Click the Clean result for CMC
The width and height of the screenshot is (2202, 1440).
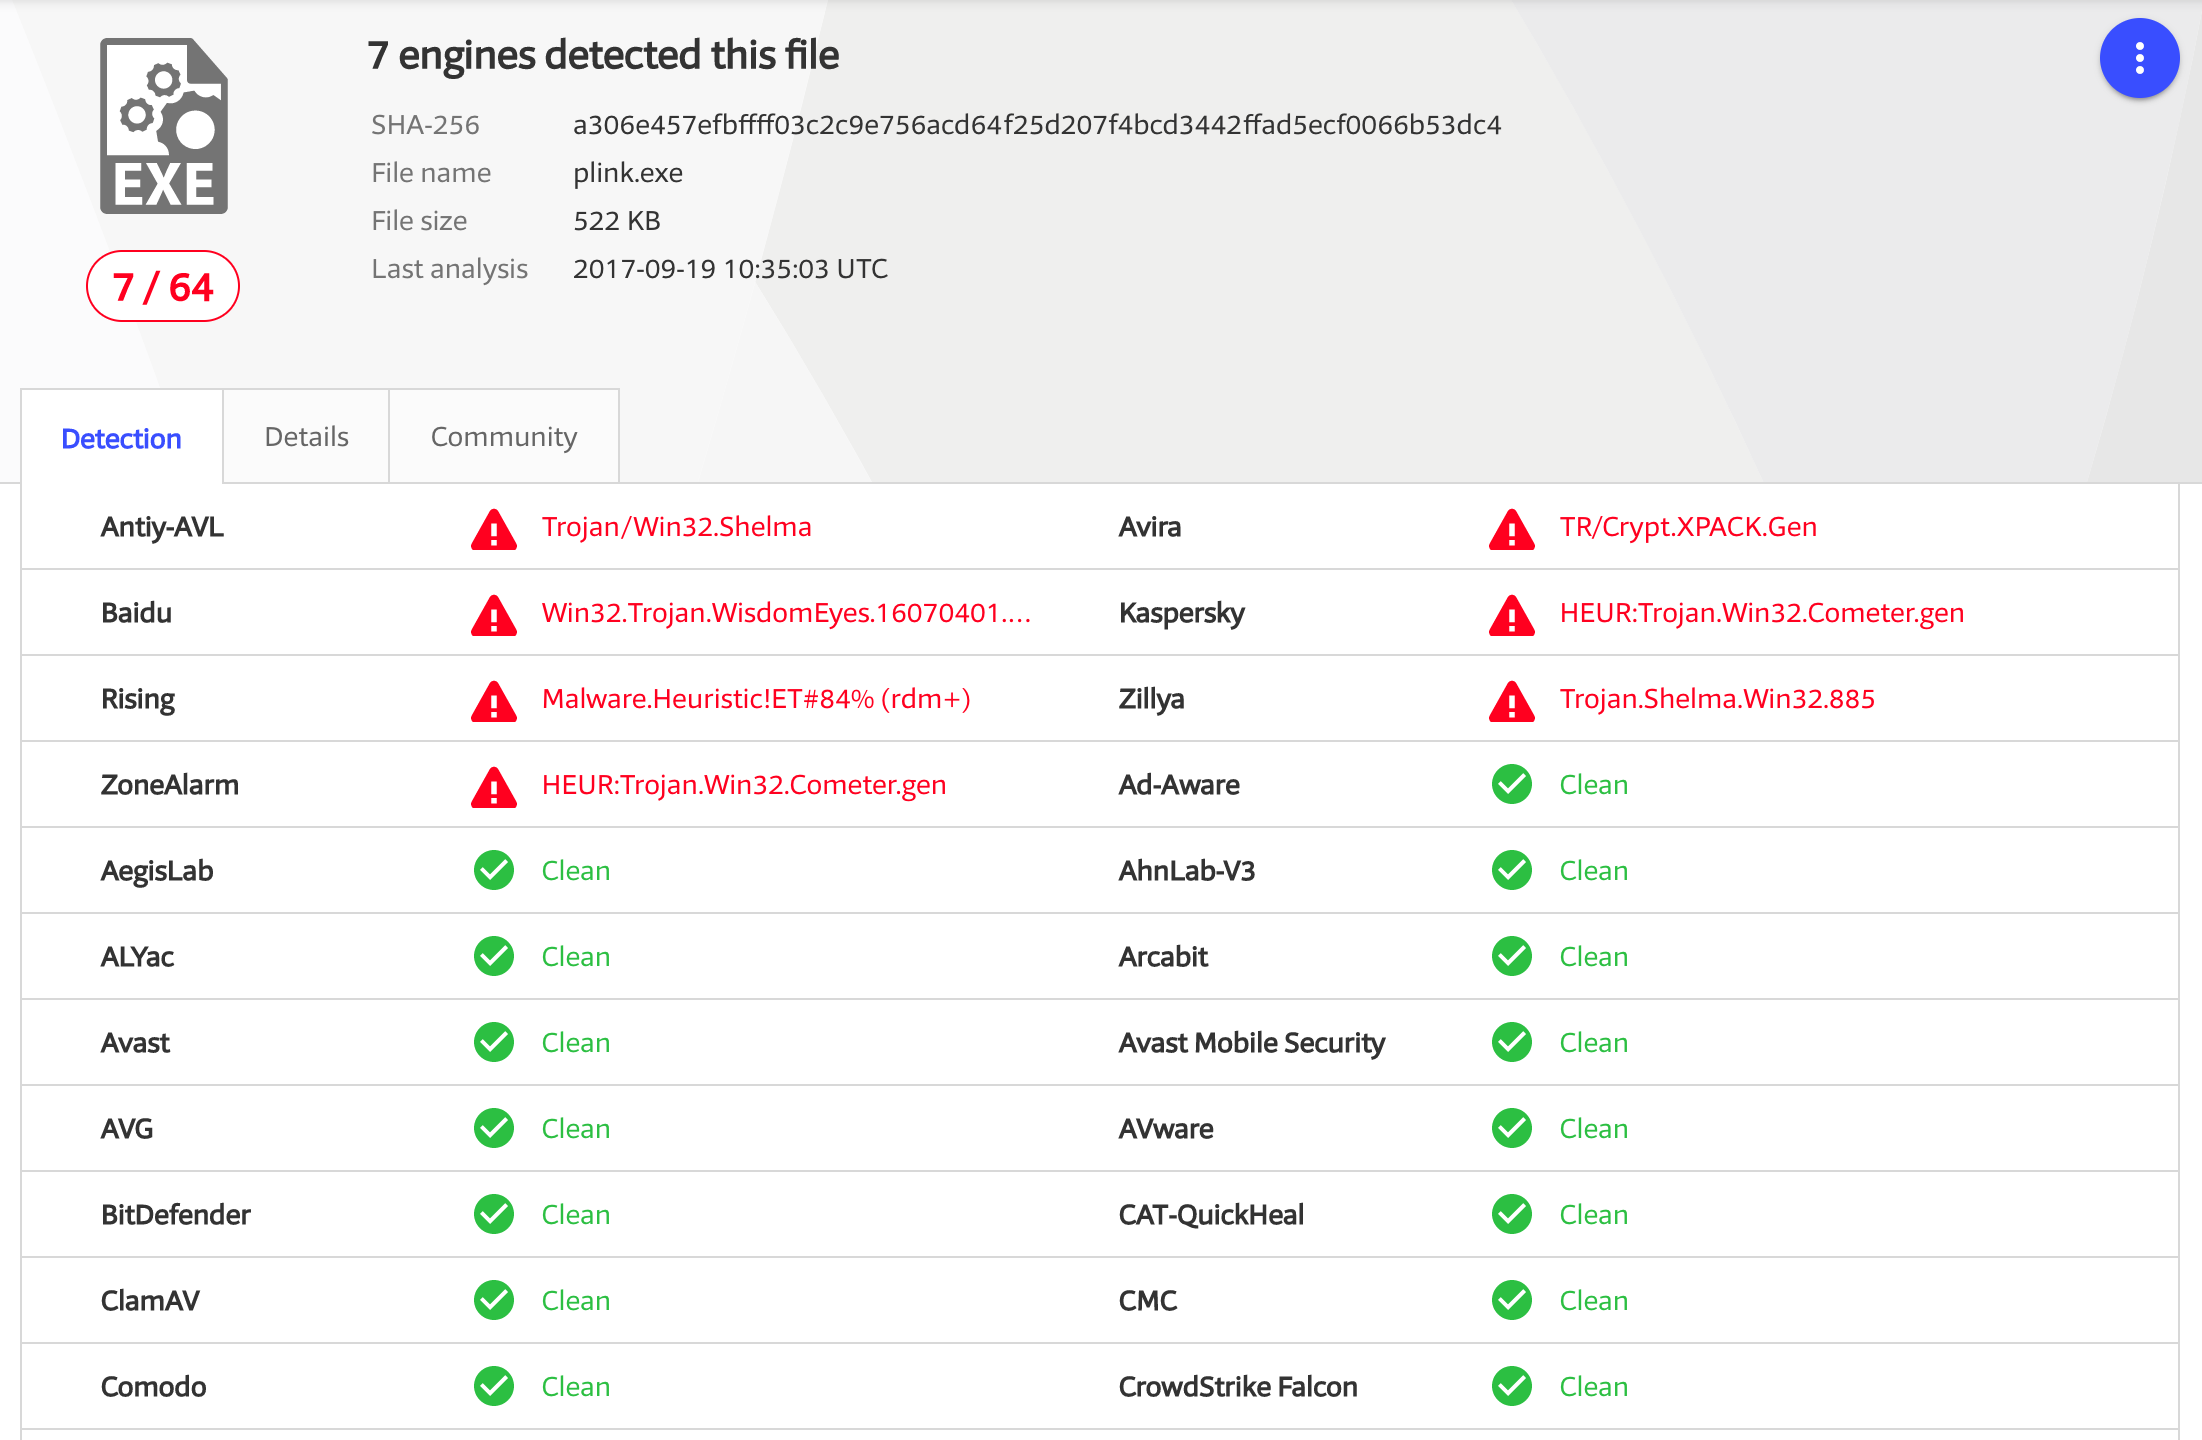[x=1594, y=1301]
